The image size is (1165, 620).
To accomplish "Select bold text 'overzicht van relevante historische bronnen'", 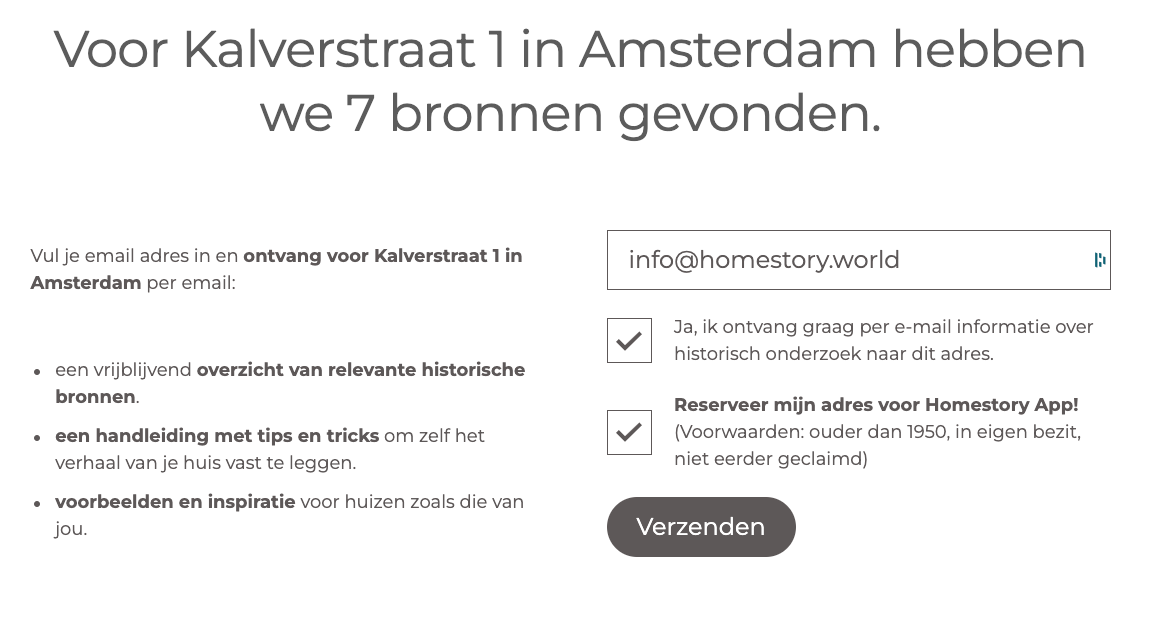I will click(360, 370).
